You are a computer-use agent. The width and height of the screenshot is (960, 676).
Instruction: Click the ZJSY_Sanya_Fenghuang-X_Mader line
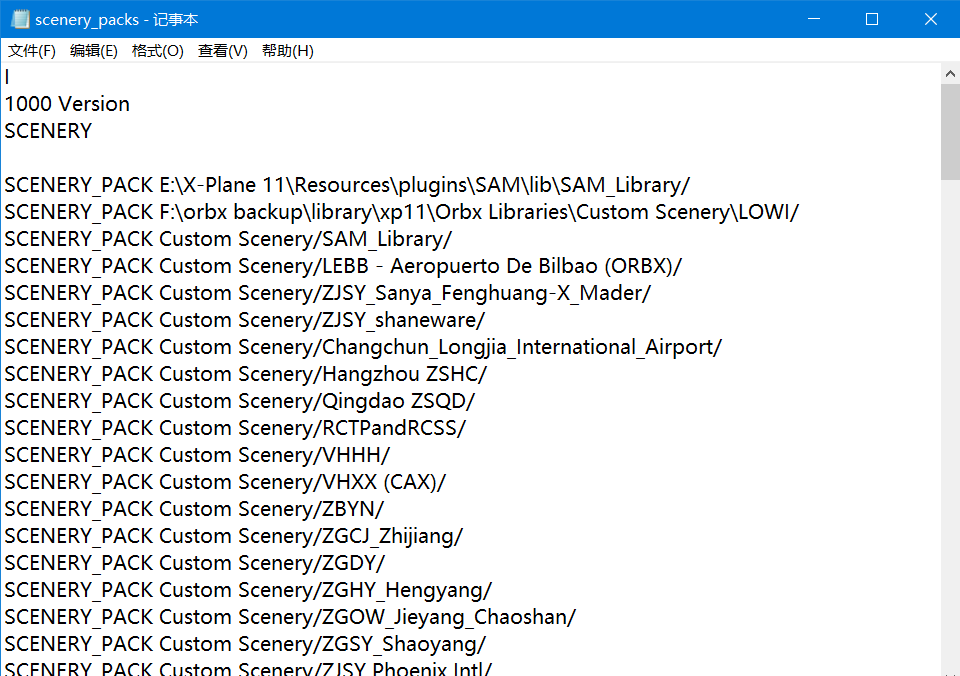pyautogui.click(x=328, y=293)
